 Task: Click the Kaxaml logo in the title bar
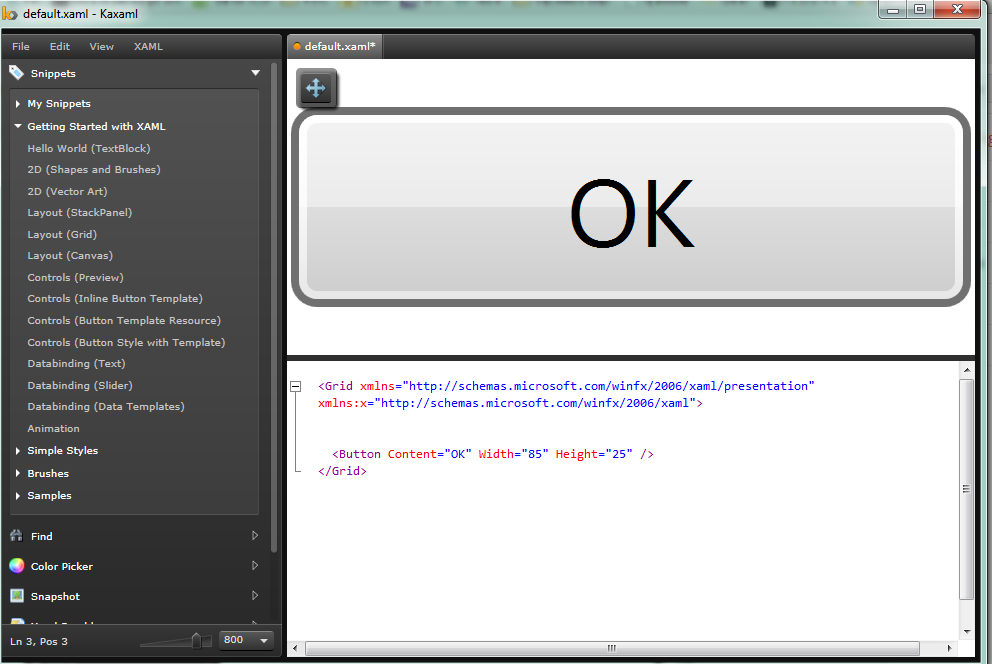tap(11, 12)
